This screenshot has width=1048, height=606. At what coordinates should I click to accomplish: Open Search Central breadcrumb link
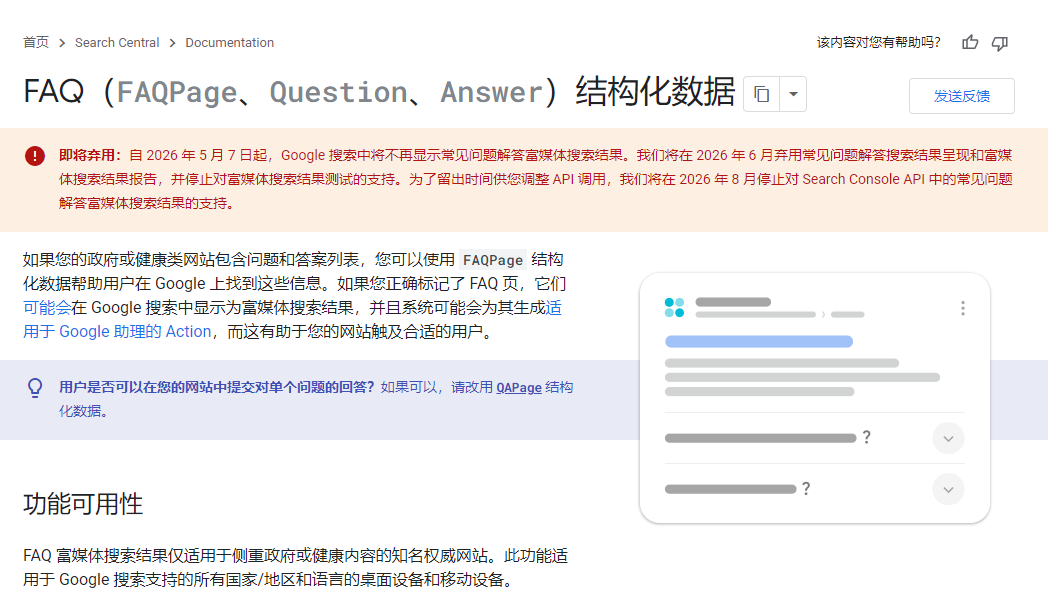click(x=117, y=43)
